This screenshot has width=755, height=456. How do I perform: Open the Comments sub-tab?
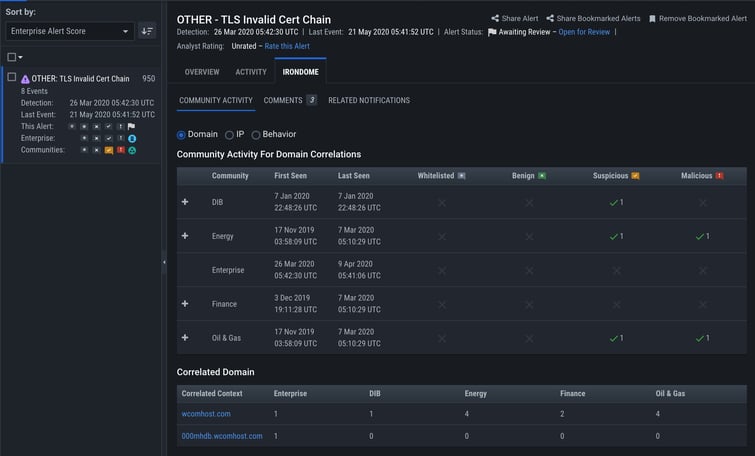click(x=283, y=100)
